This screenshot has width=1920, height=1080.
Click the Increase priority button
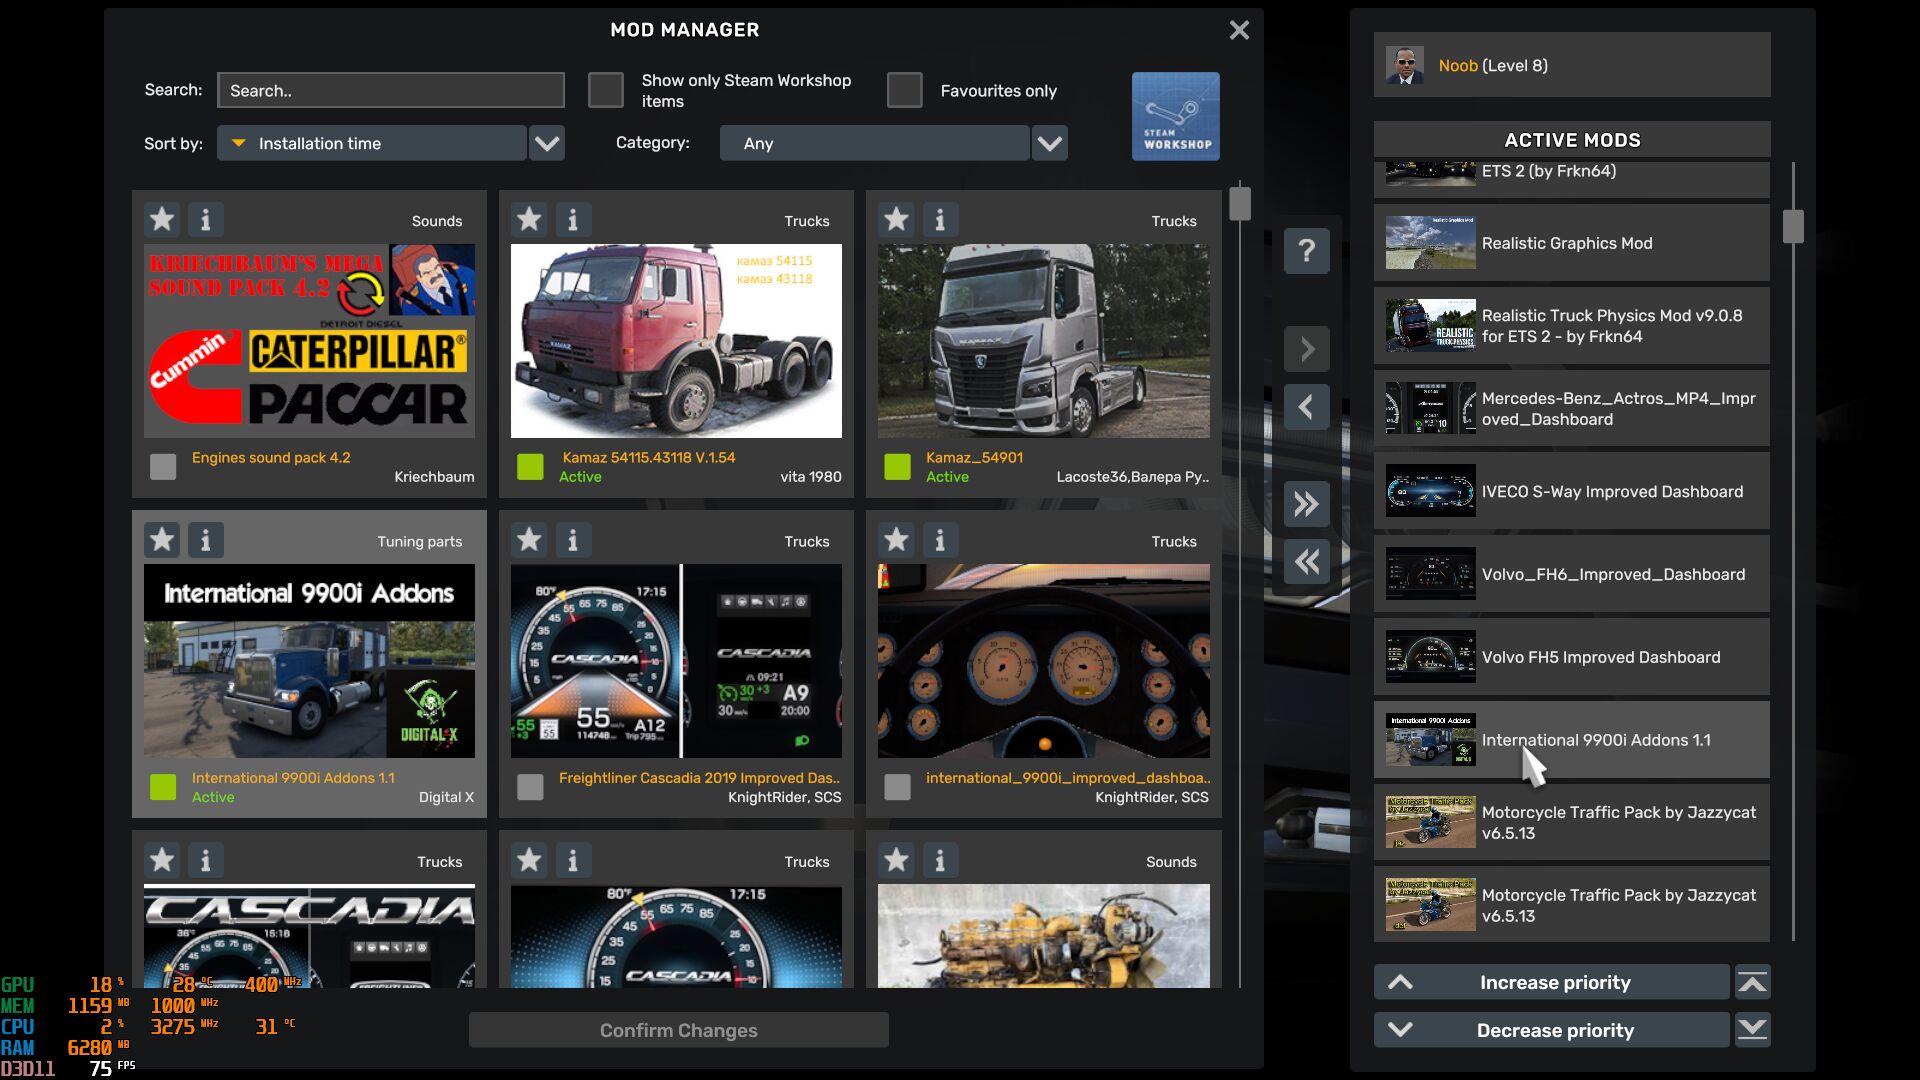1552,982
